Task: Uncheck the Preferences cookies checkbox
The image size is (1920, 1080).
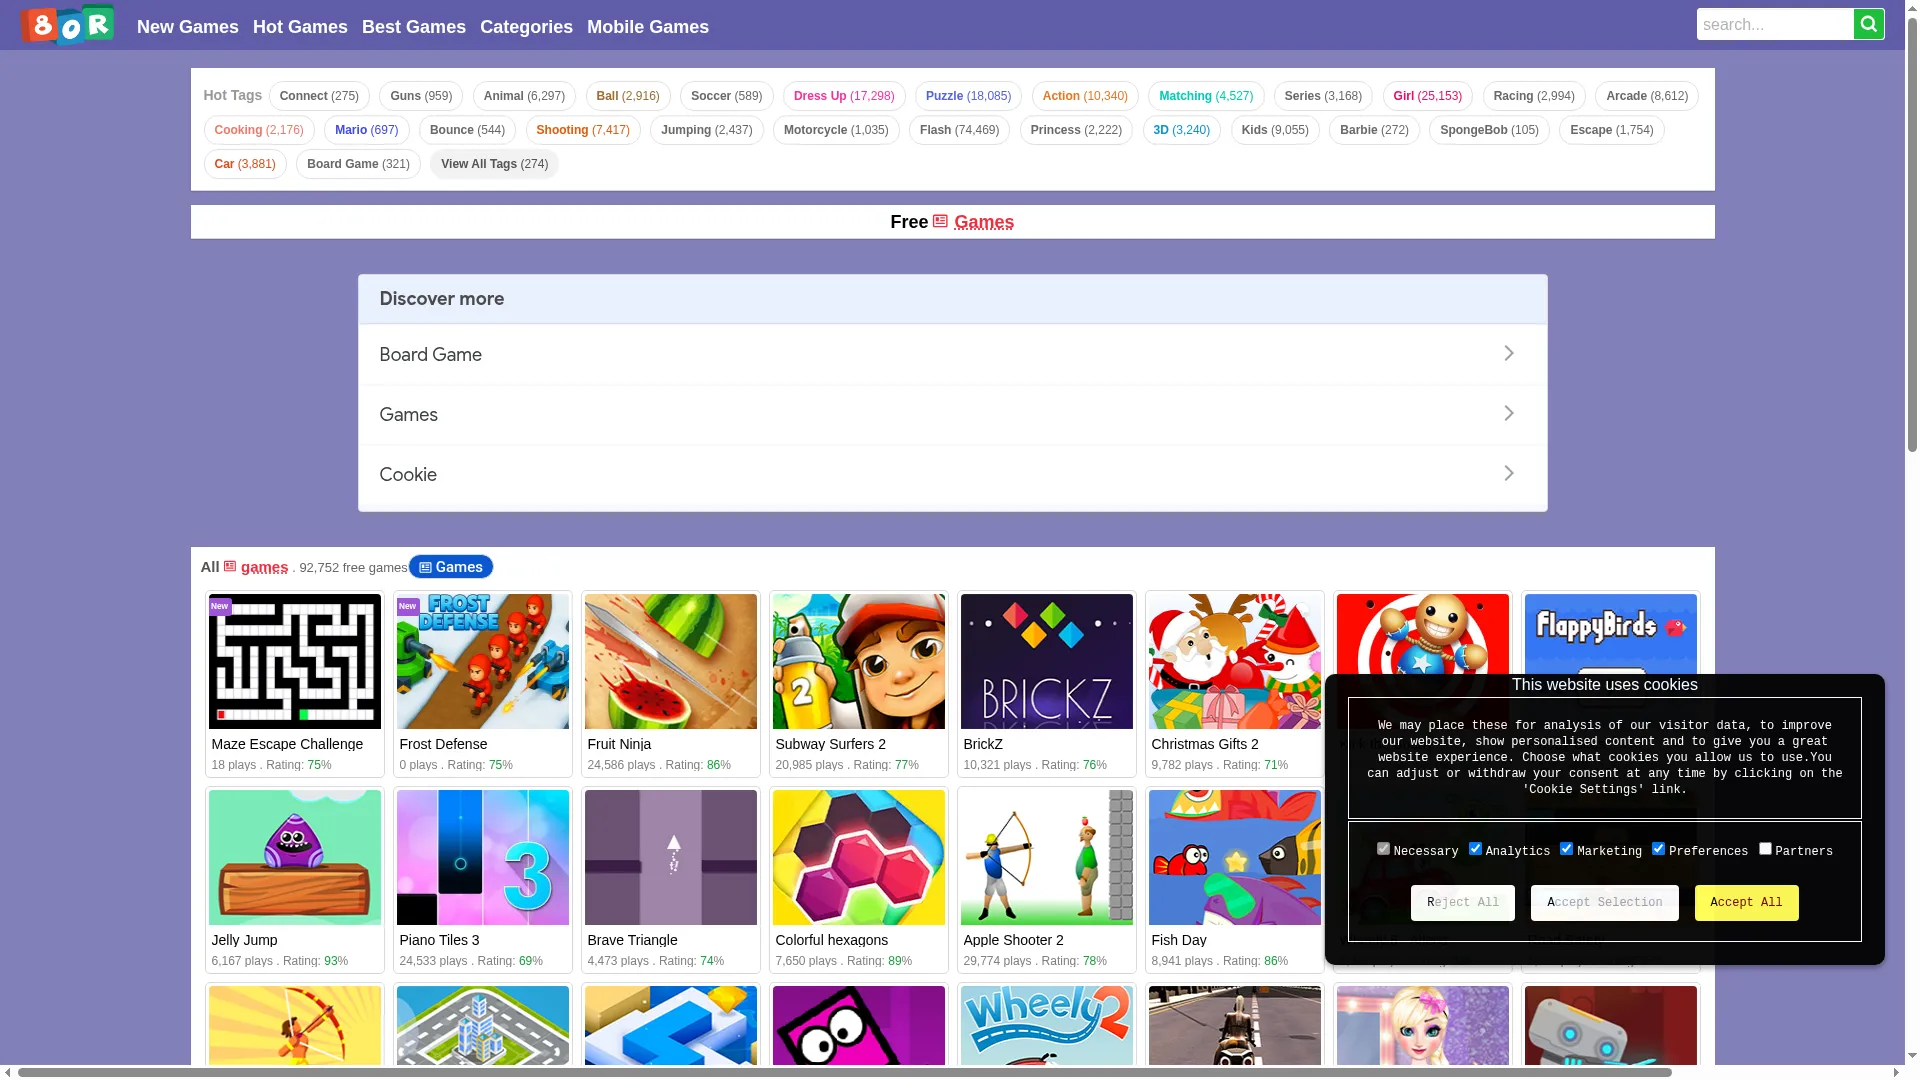Action: (1658, 849)
